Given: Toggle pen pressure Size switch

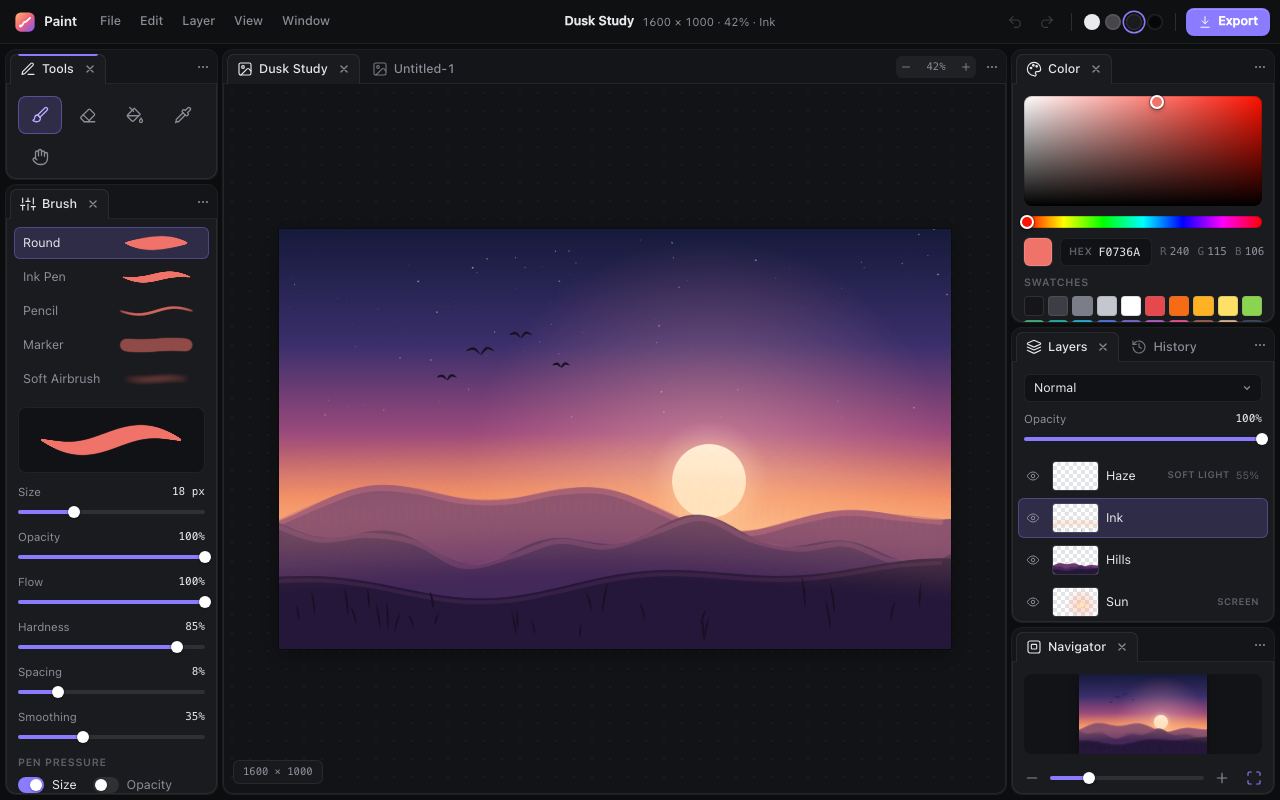Looking at the screenshot, I should tap(31, 785).
